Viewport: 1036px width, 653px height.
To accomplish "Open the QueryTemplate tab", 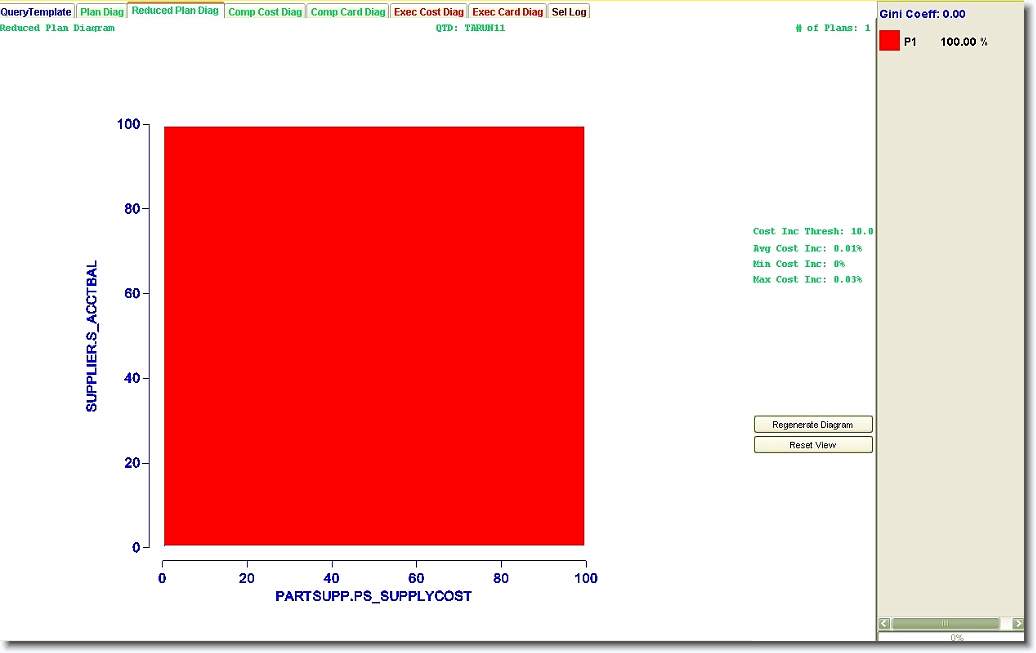I will point(37,12).
